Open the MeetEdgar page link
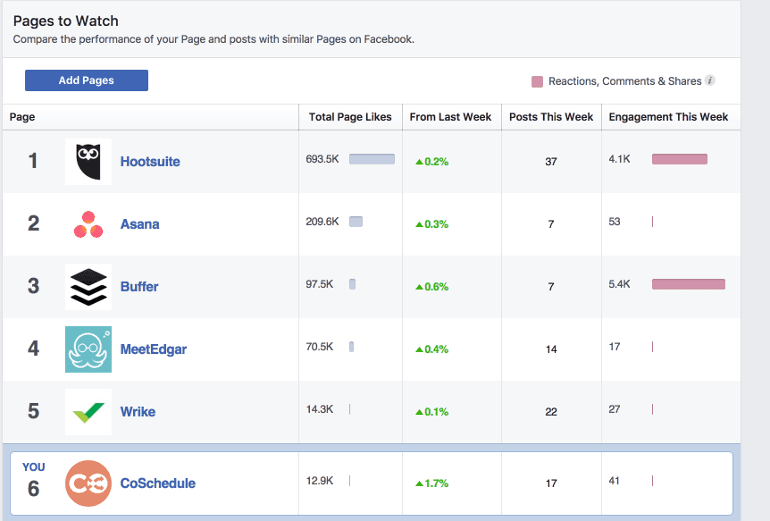Image resolution: width=770 pixels, height=521 pixels. [x=153, y=349]
